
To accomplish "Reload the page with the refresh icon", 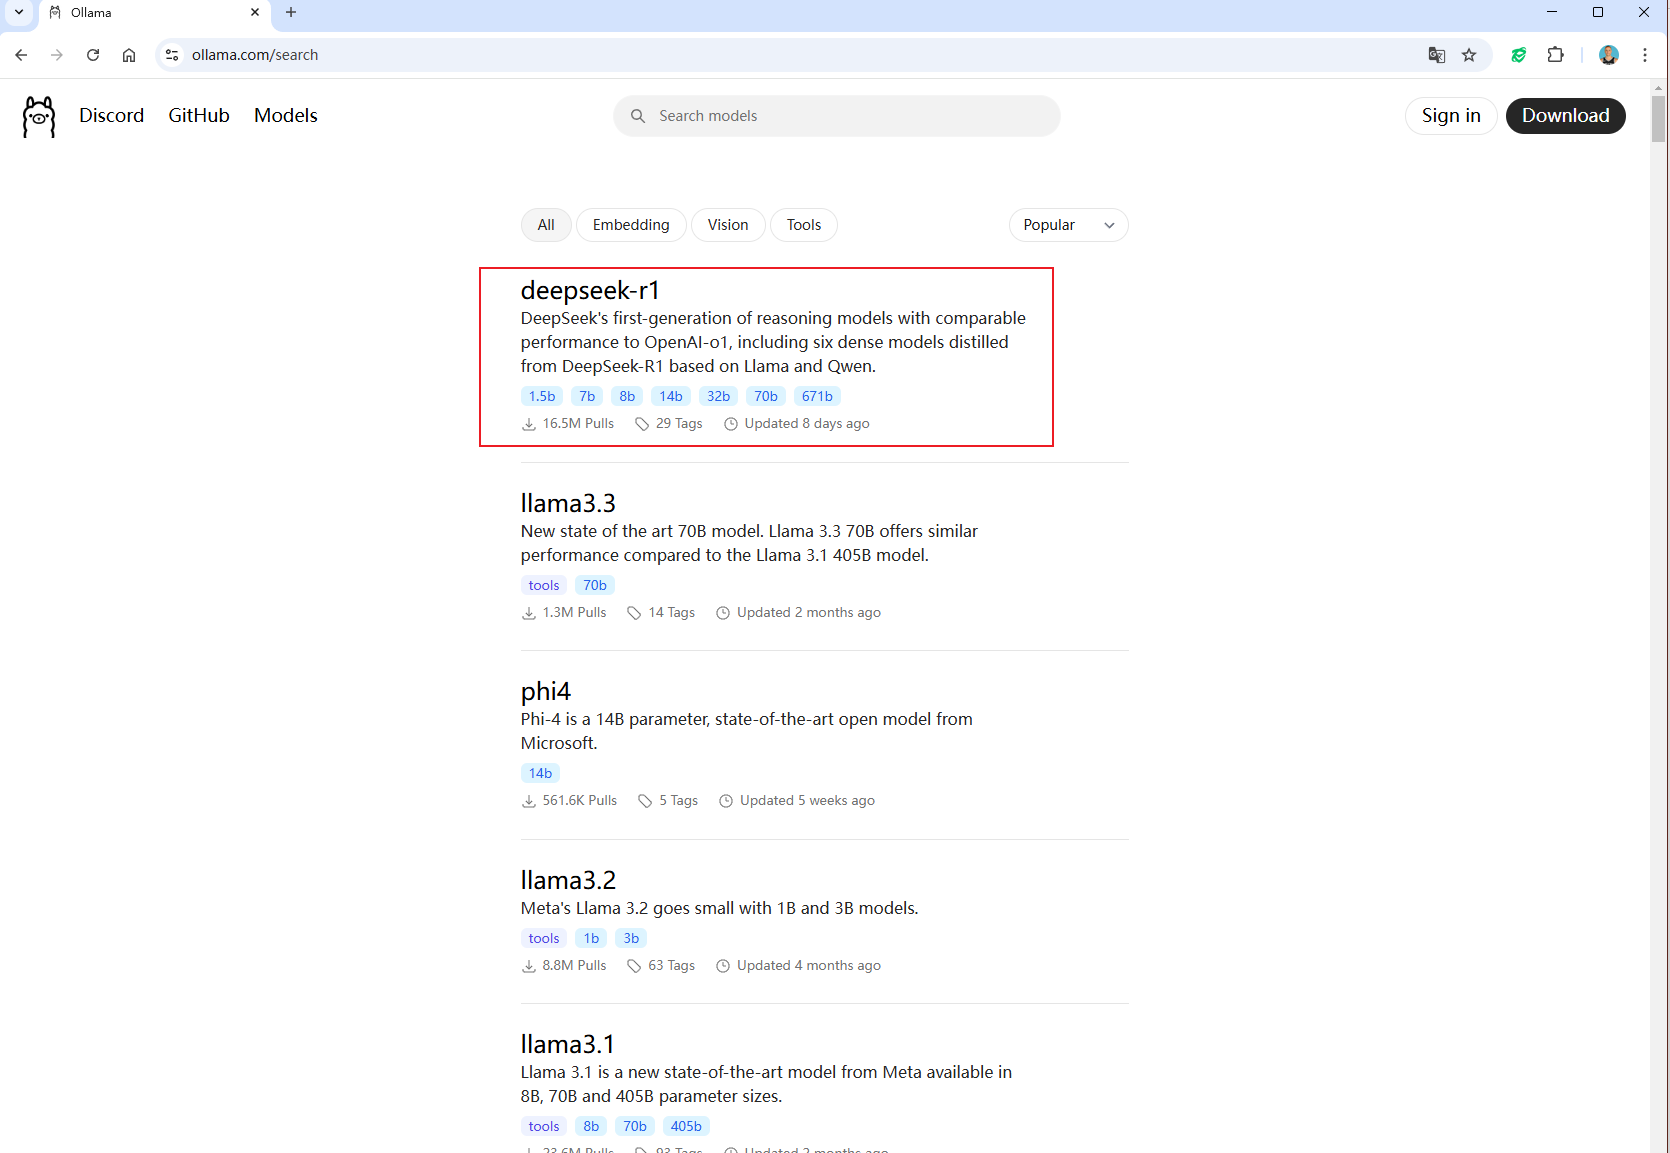I will (x=93, y=55).
